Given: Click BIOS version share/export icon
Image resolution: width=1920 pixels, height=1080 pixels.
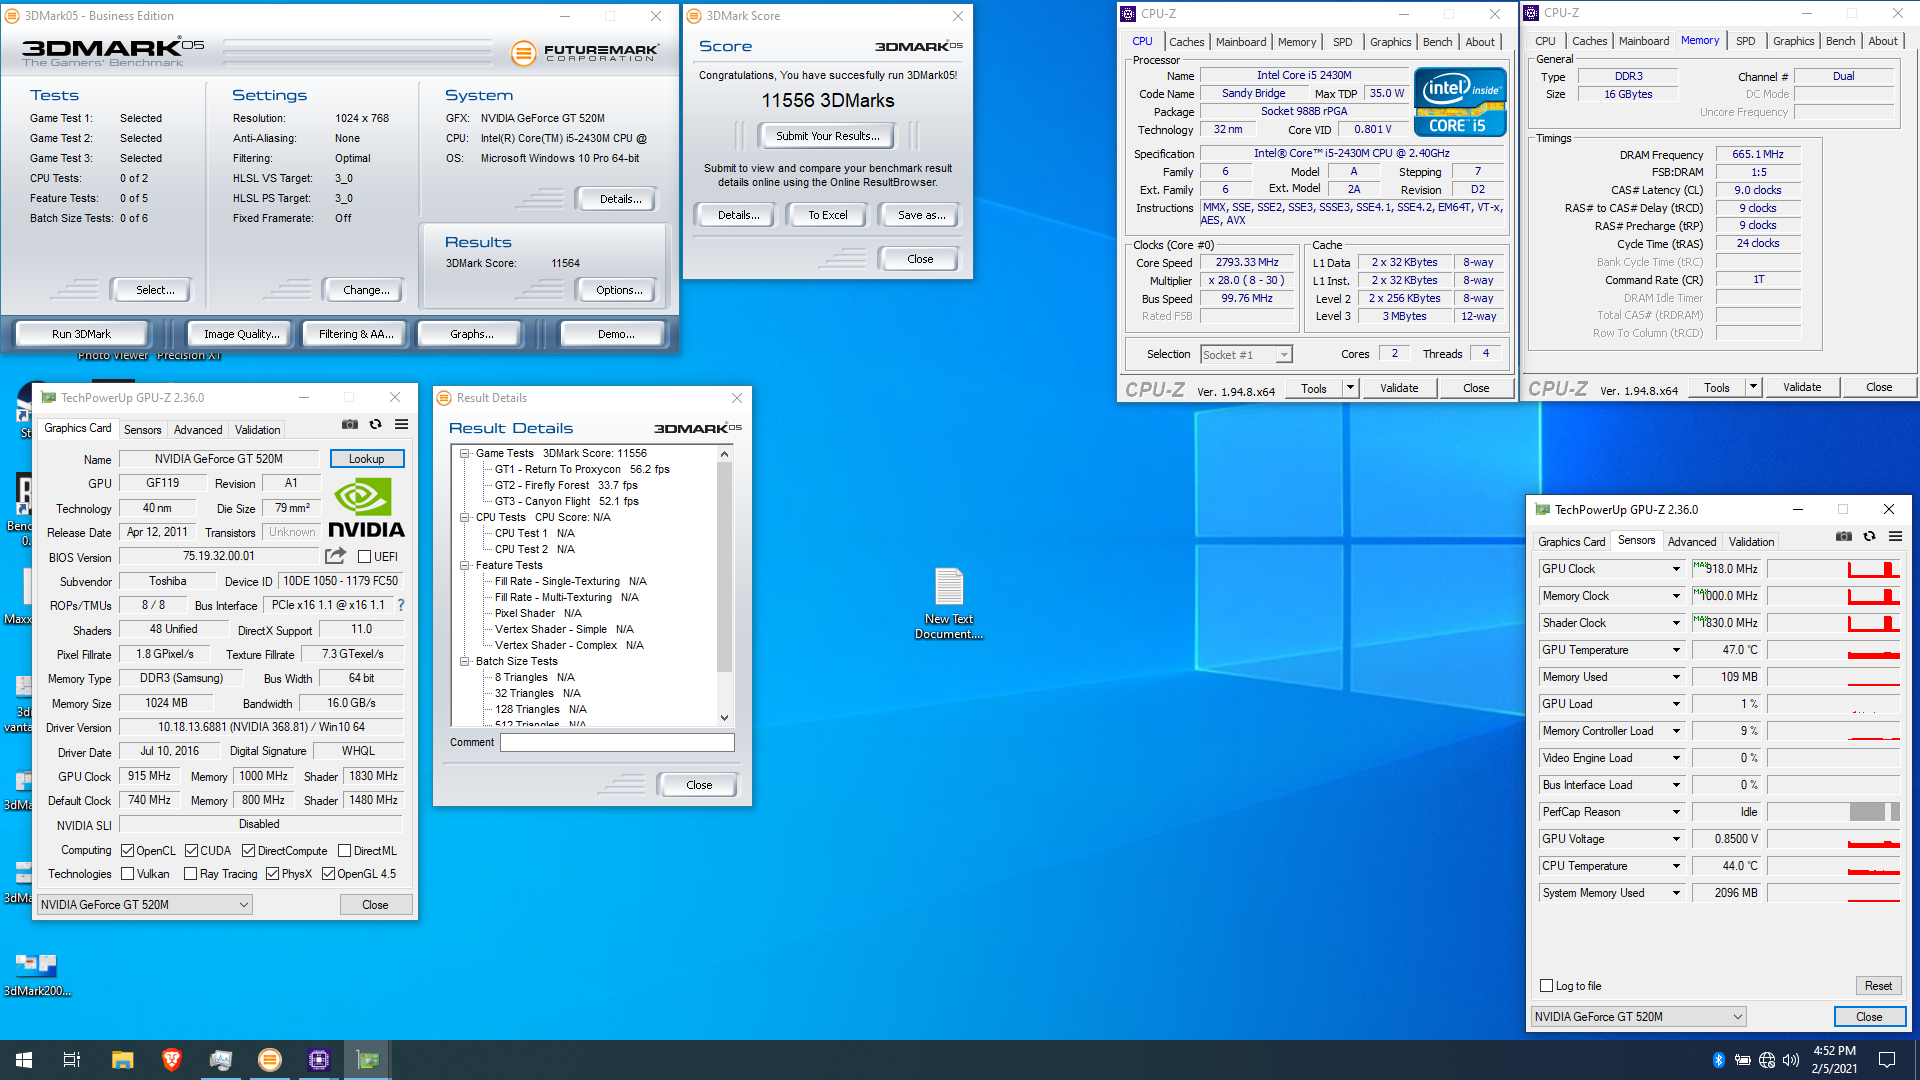Looking at the screenshot, I should coord(336,556).
